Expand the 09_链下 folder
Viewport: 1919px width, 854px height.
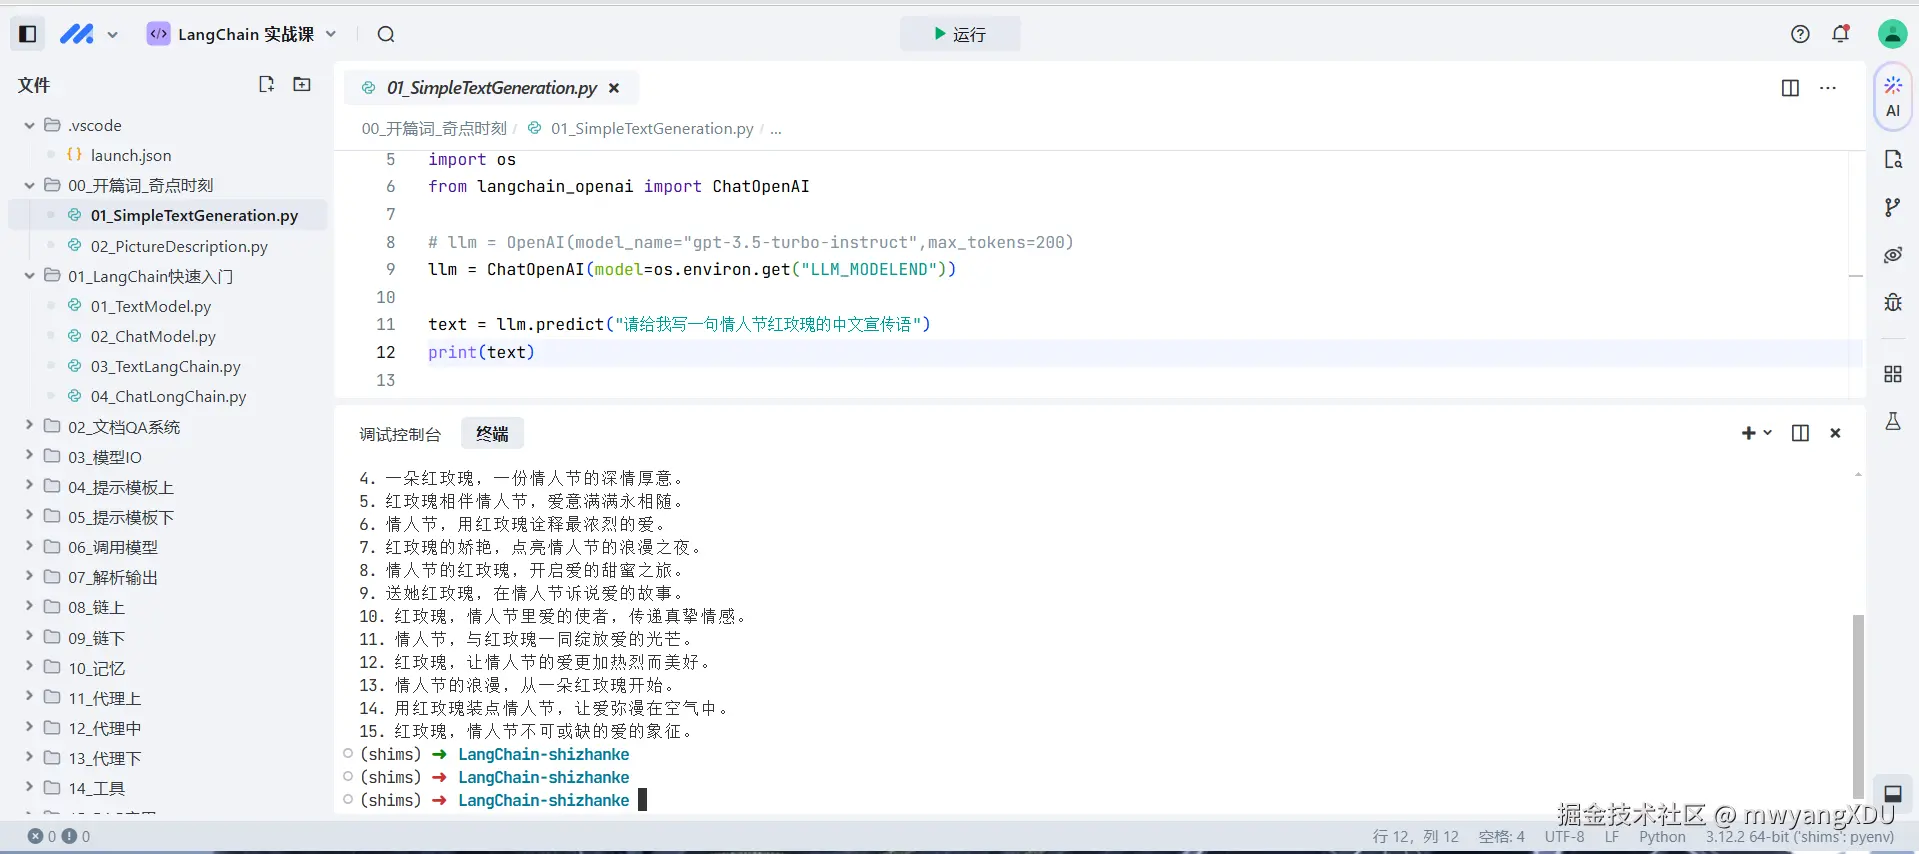coord(29,637)
